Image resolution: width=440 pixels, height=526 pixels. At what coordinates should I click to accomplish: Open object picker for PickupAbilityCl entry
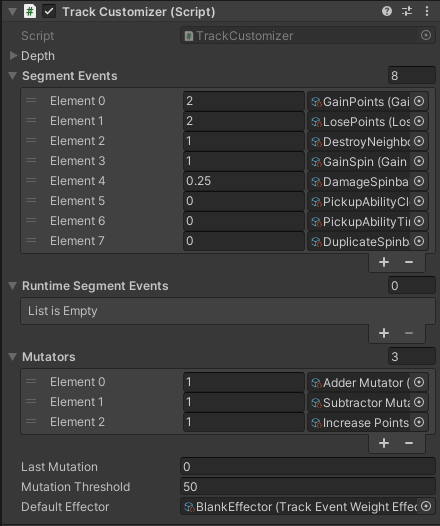click(x=419, y=201)
